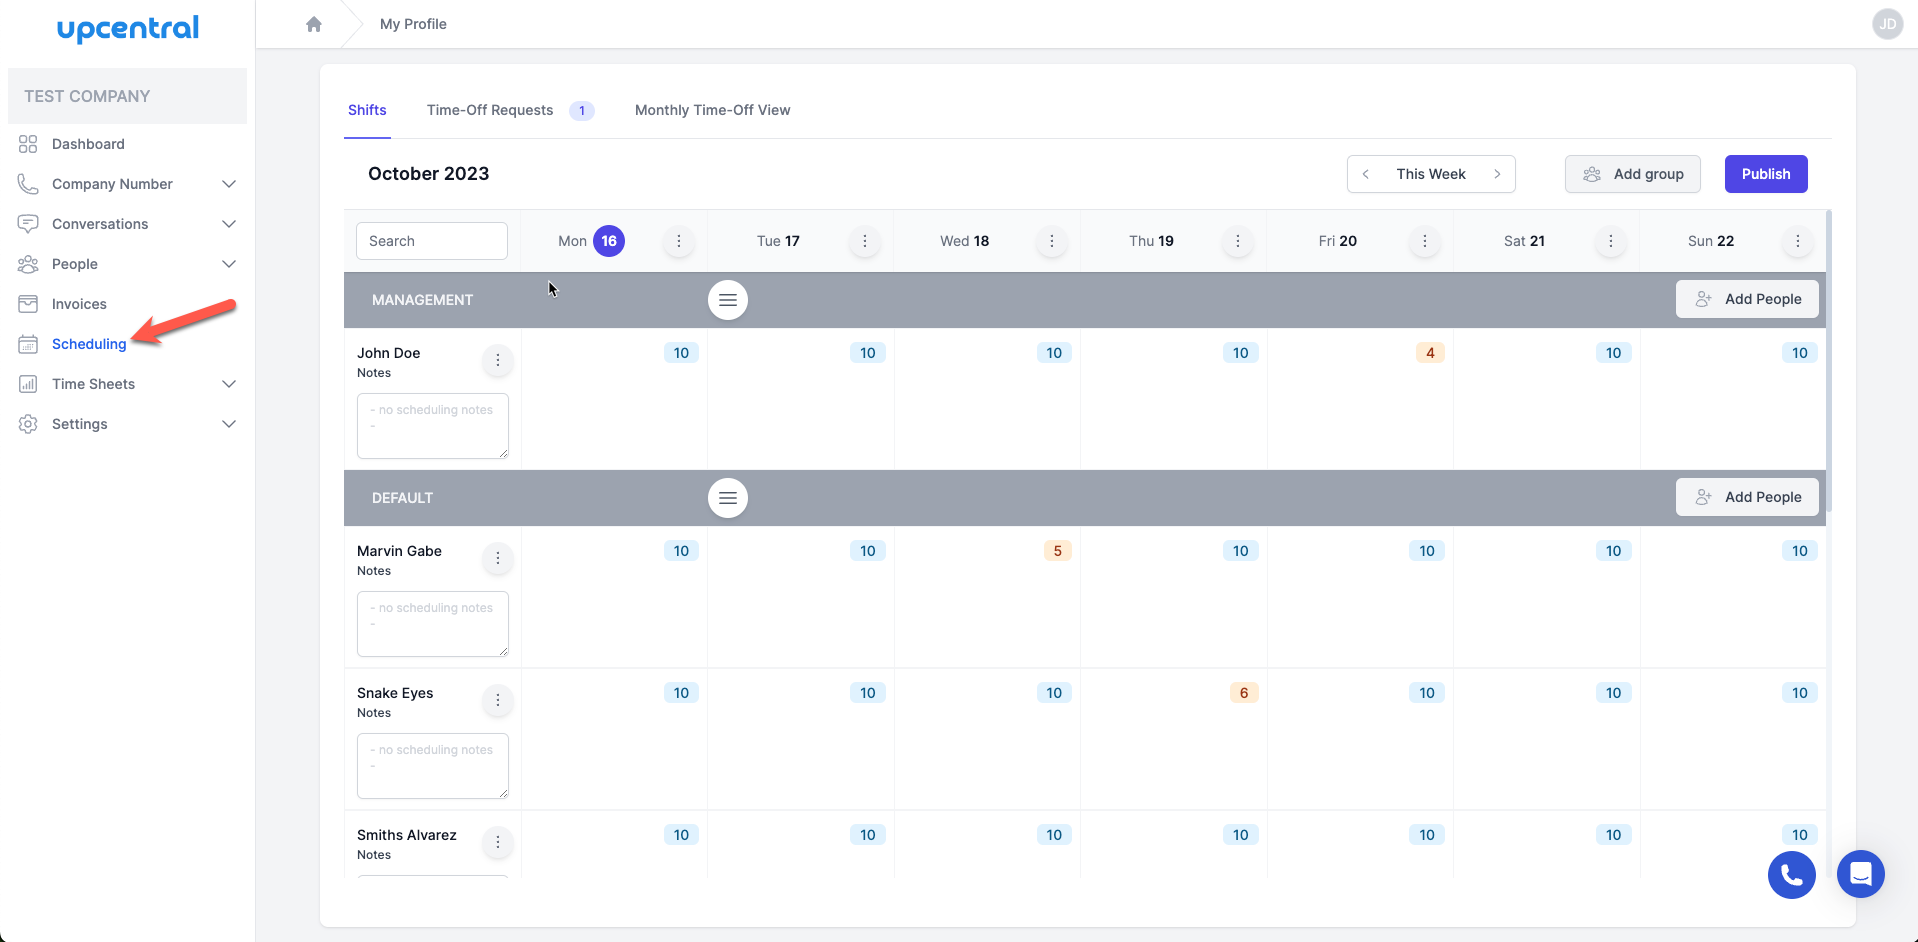Open the chat messenger bubble
This screenshot has width=1918, height=942.
[x=1860, y=874]
